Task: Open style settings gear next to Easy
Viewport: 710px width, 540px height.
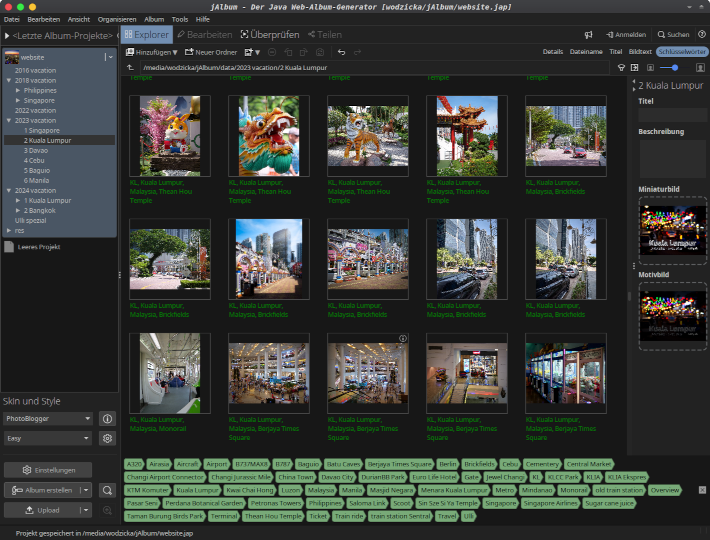Action: click(107, 438)
